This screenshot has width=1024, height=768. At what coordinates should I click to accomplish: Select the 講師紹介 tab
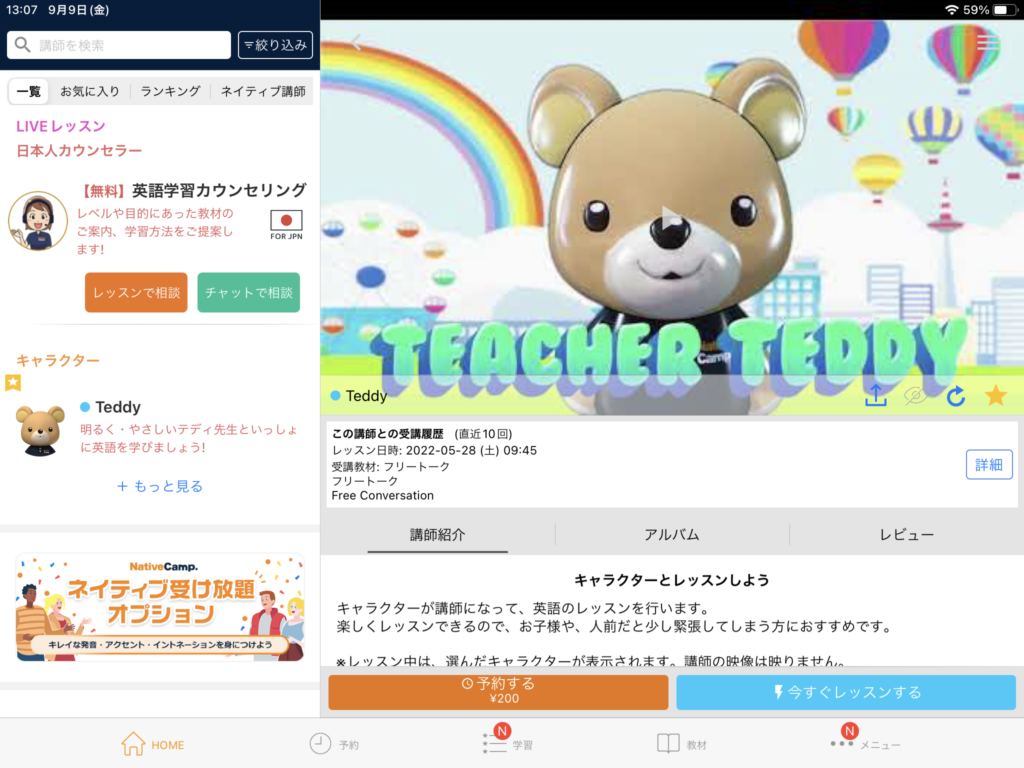[x=438, y=535]
